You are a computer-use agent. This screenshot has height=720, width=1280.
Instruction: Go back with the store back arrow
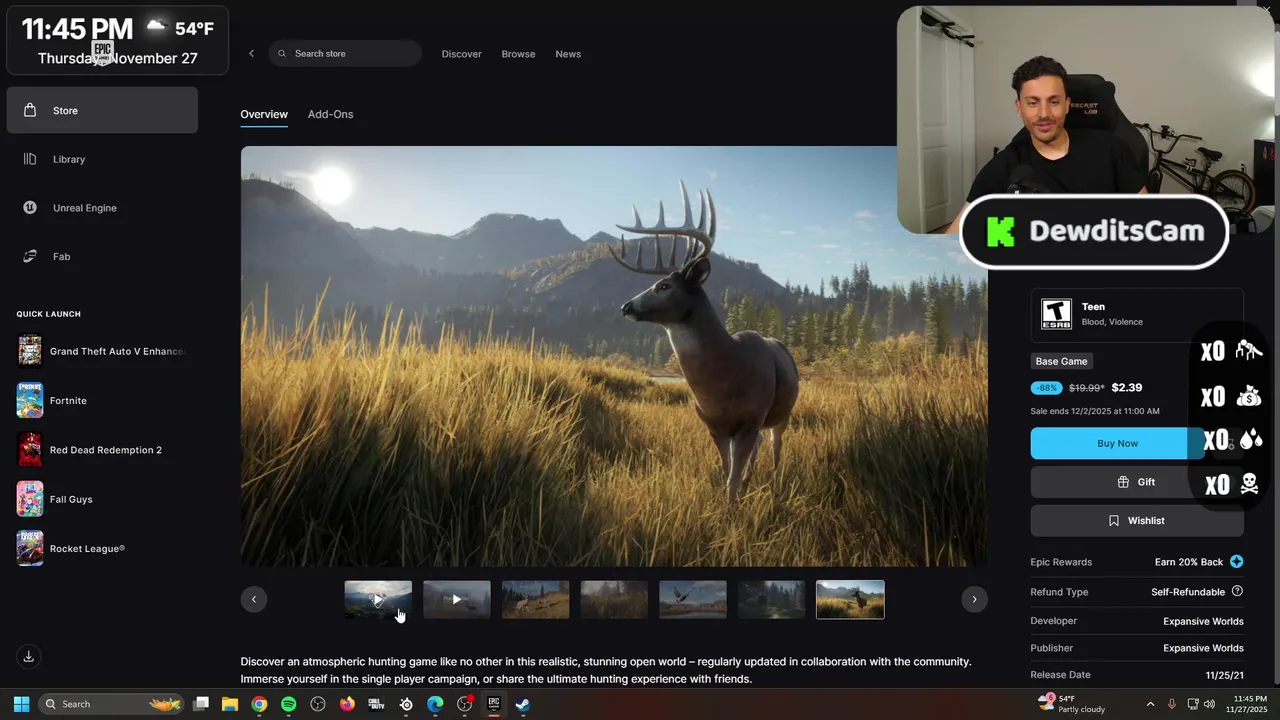coord(252,54)
